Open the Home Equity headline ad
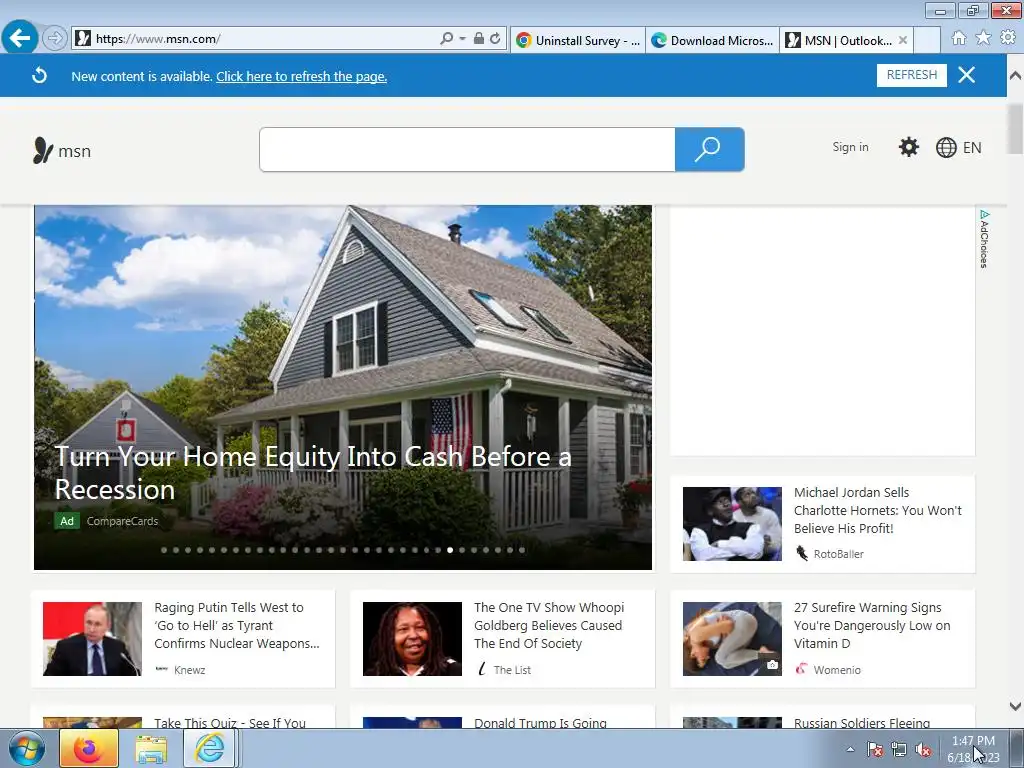The height and width of the screenshot is (768, 1024). 313,473
